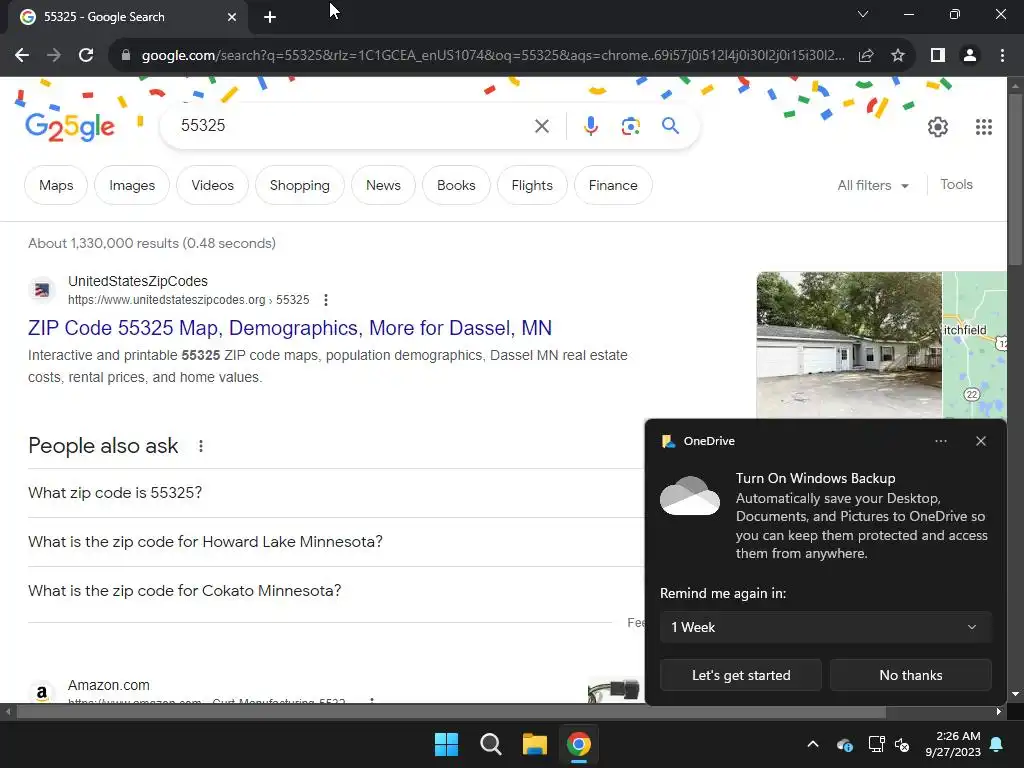
Task: Open search Tools
Action: 956,185
